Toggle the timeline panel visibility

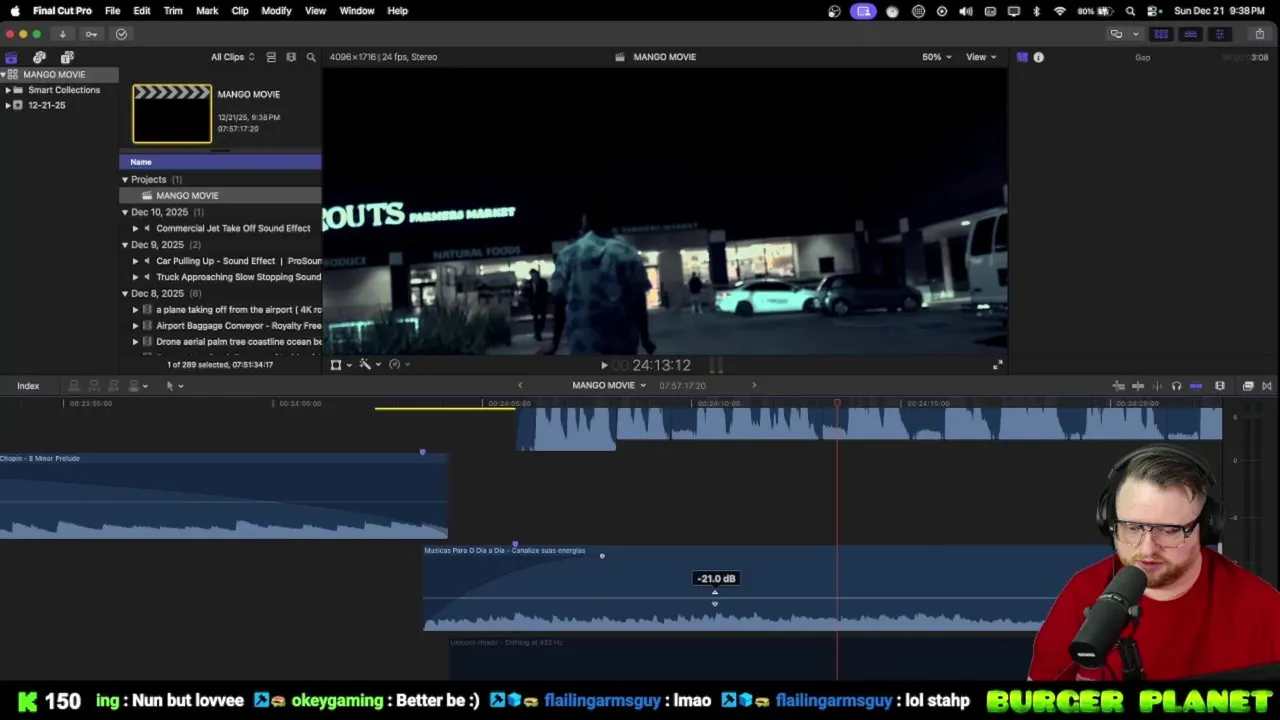coord(1190,34)
